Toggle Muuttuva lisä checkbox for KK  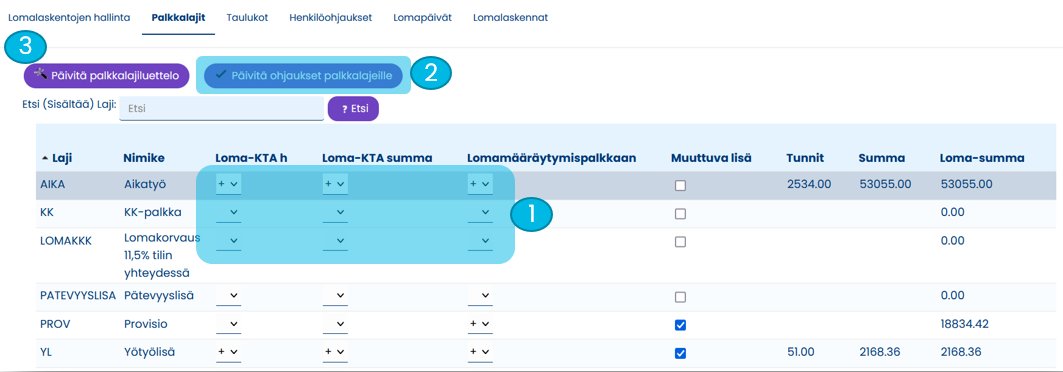680,213
